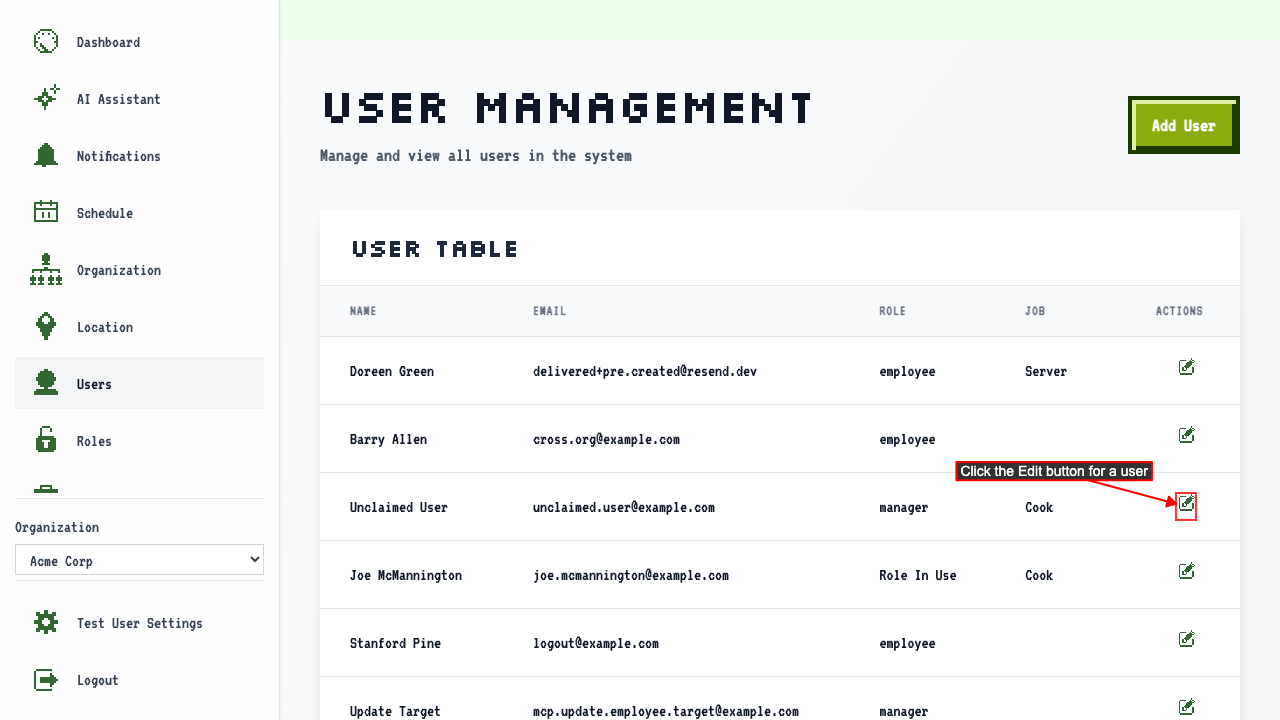Click the Server job cell
Image resolution: width=1280 pixels, height=720 pixels.
pyautogui.click(x=1046, y=371)
